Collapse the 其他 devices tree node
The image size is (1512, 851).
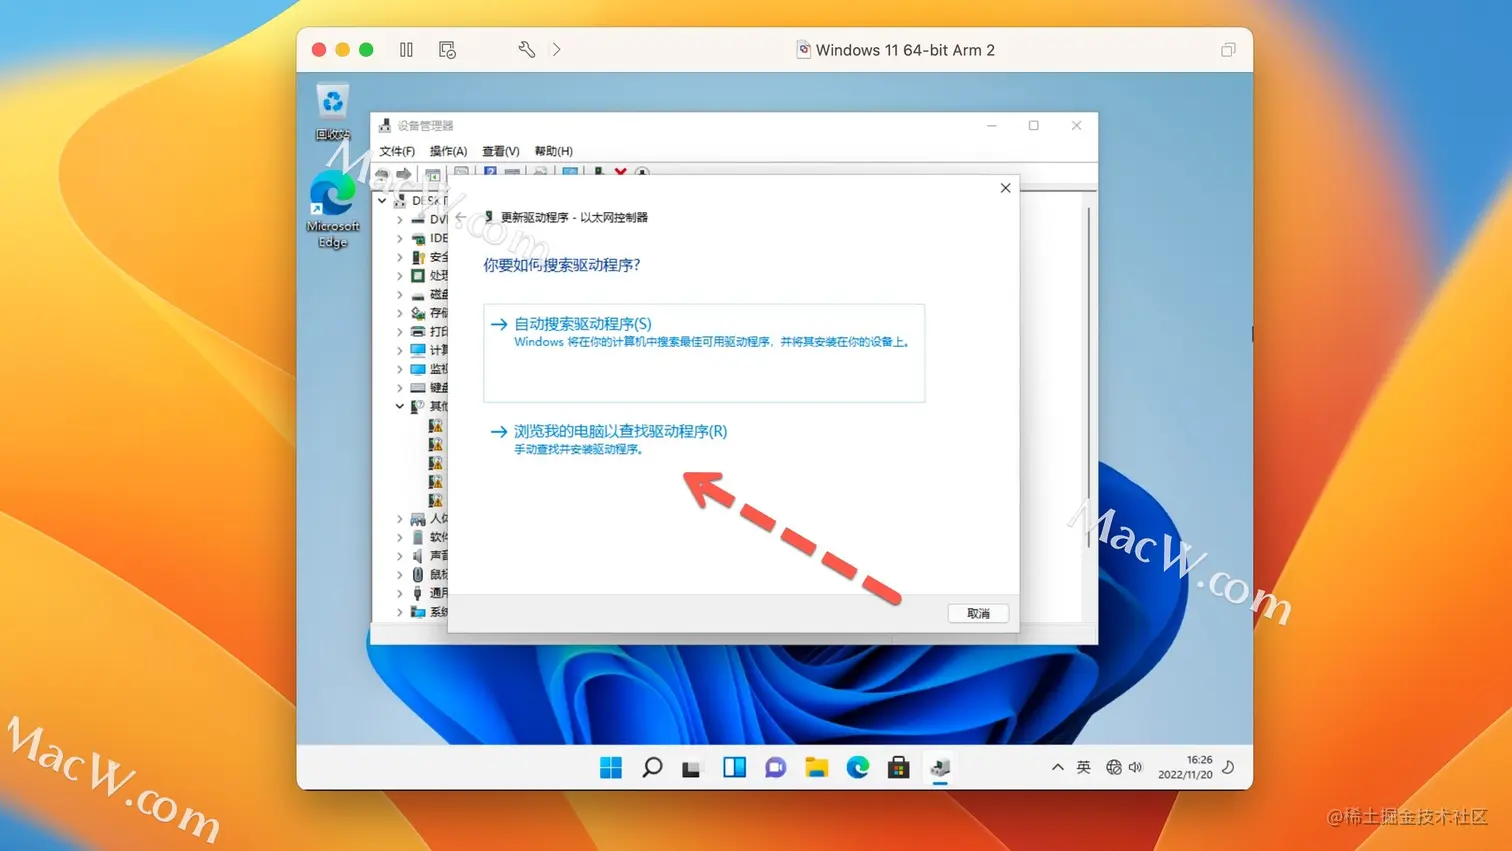point(400,406)
